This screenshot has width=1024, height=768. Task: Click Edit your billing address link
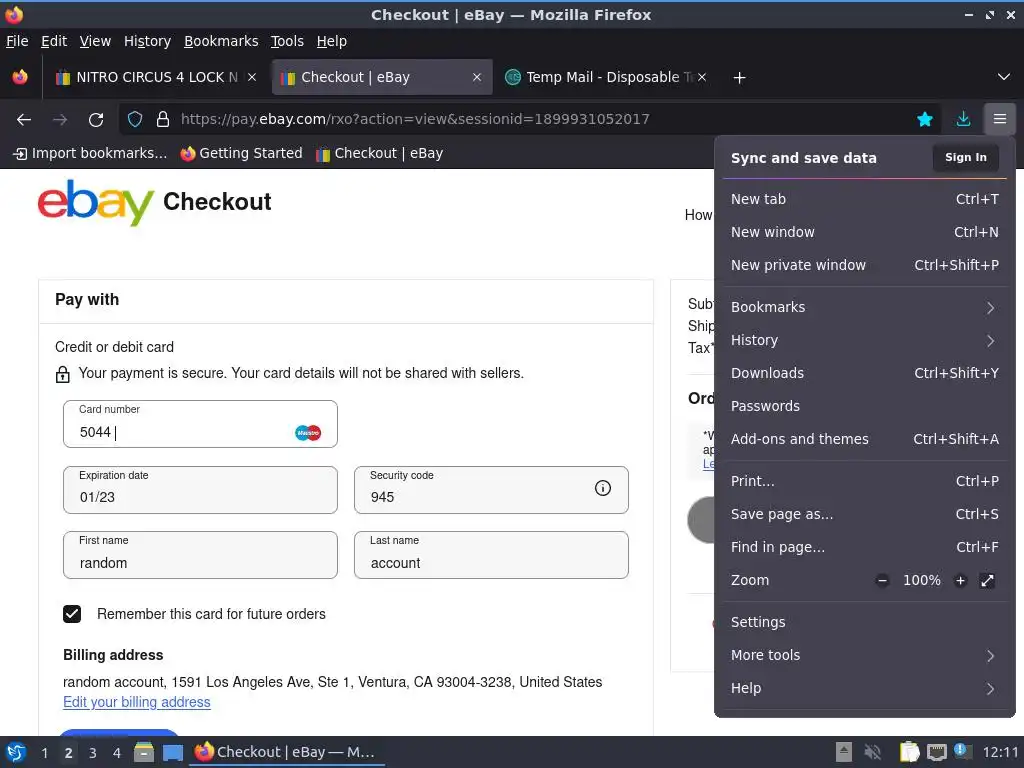click(136, 702)
